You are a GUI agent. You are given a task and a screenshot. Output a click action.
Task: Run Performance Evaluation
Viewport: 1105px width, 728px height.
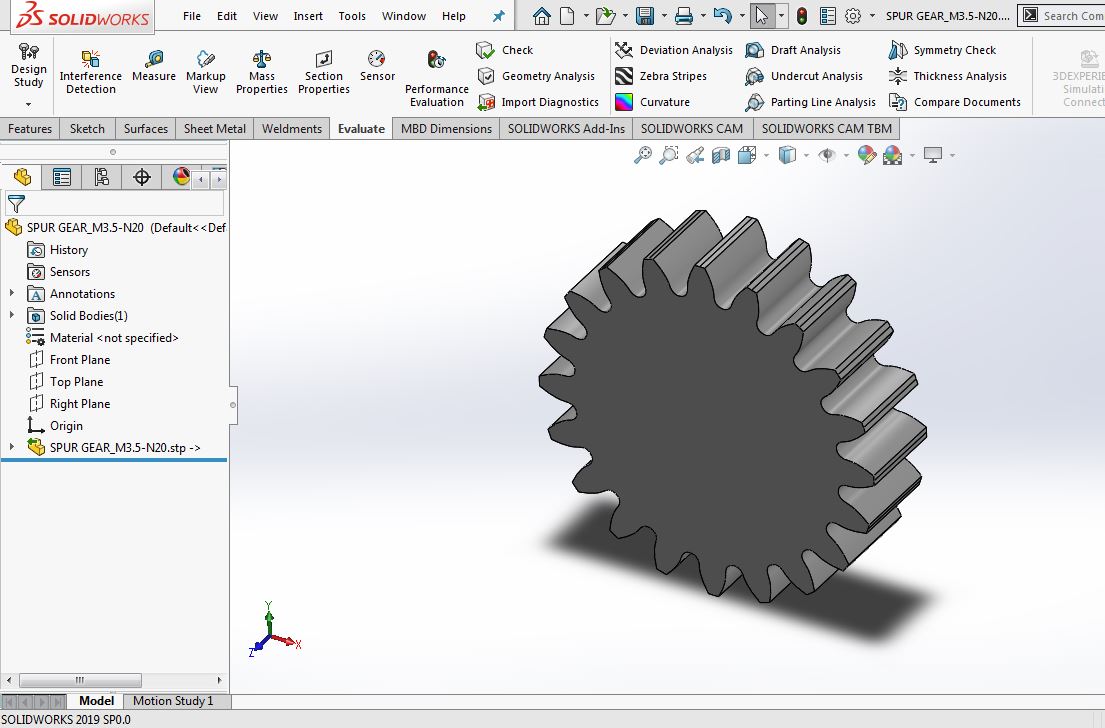436,78
